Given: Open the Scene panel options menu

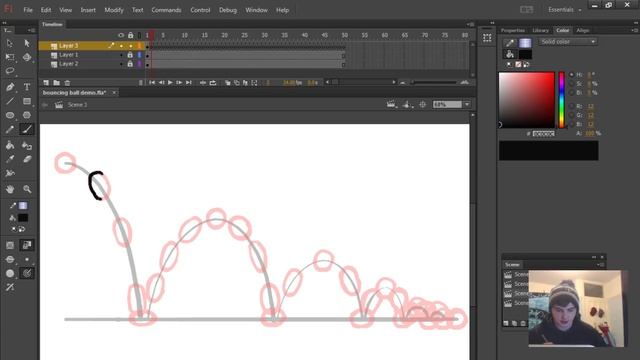Looking at the screenshot, I should coord(600,264).
